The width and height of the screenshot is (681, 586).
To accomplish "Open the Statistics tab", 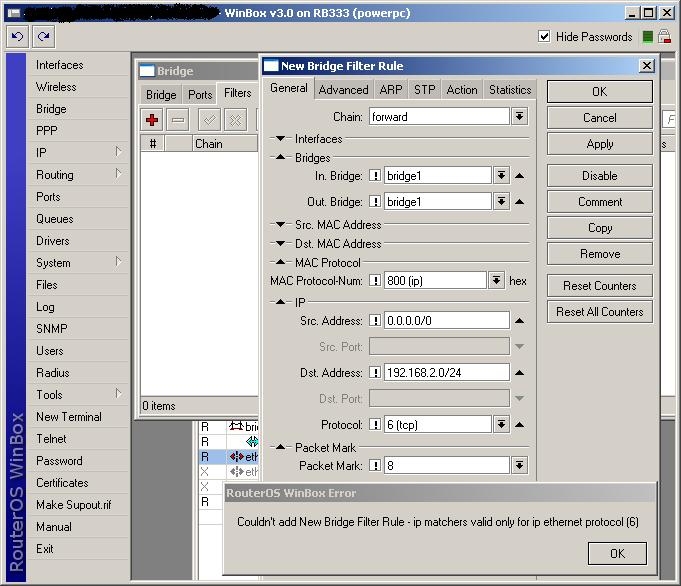I will pyautogui.click(x=509, y=90).
